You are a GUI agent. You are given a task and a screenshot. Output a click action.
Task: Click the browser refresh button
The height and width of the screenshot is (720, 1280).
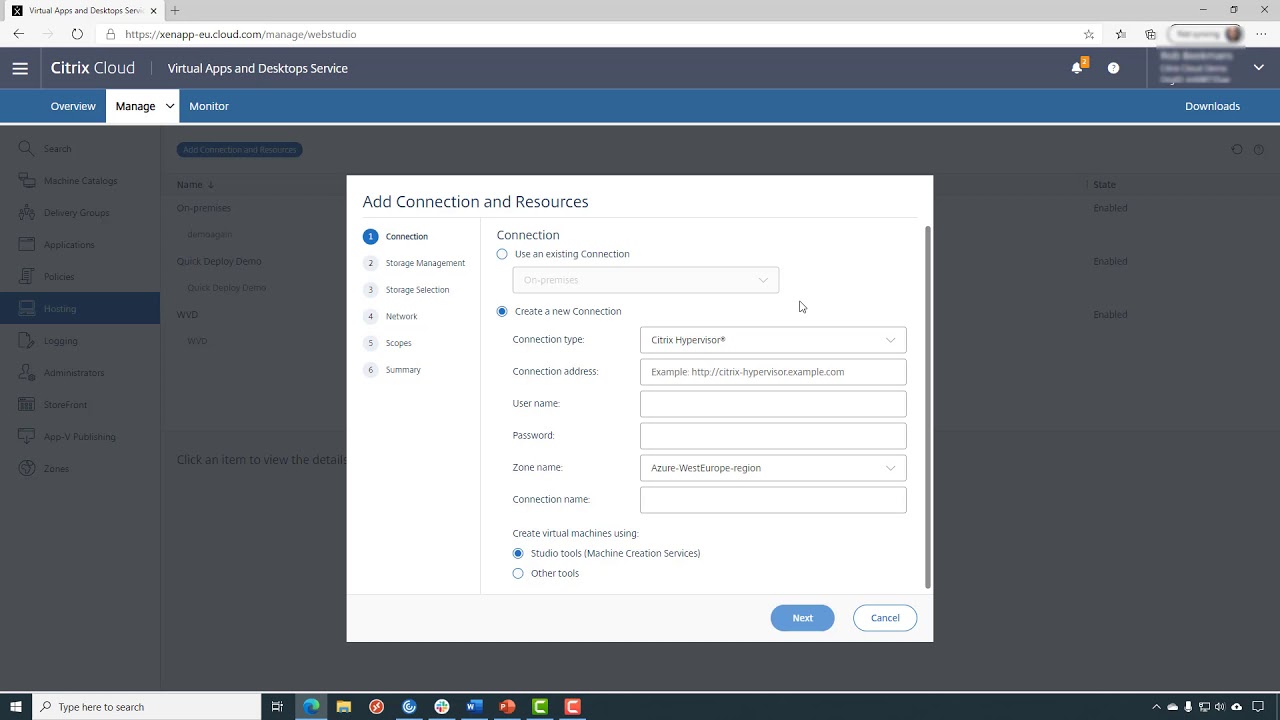tap(77, 34)
